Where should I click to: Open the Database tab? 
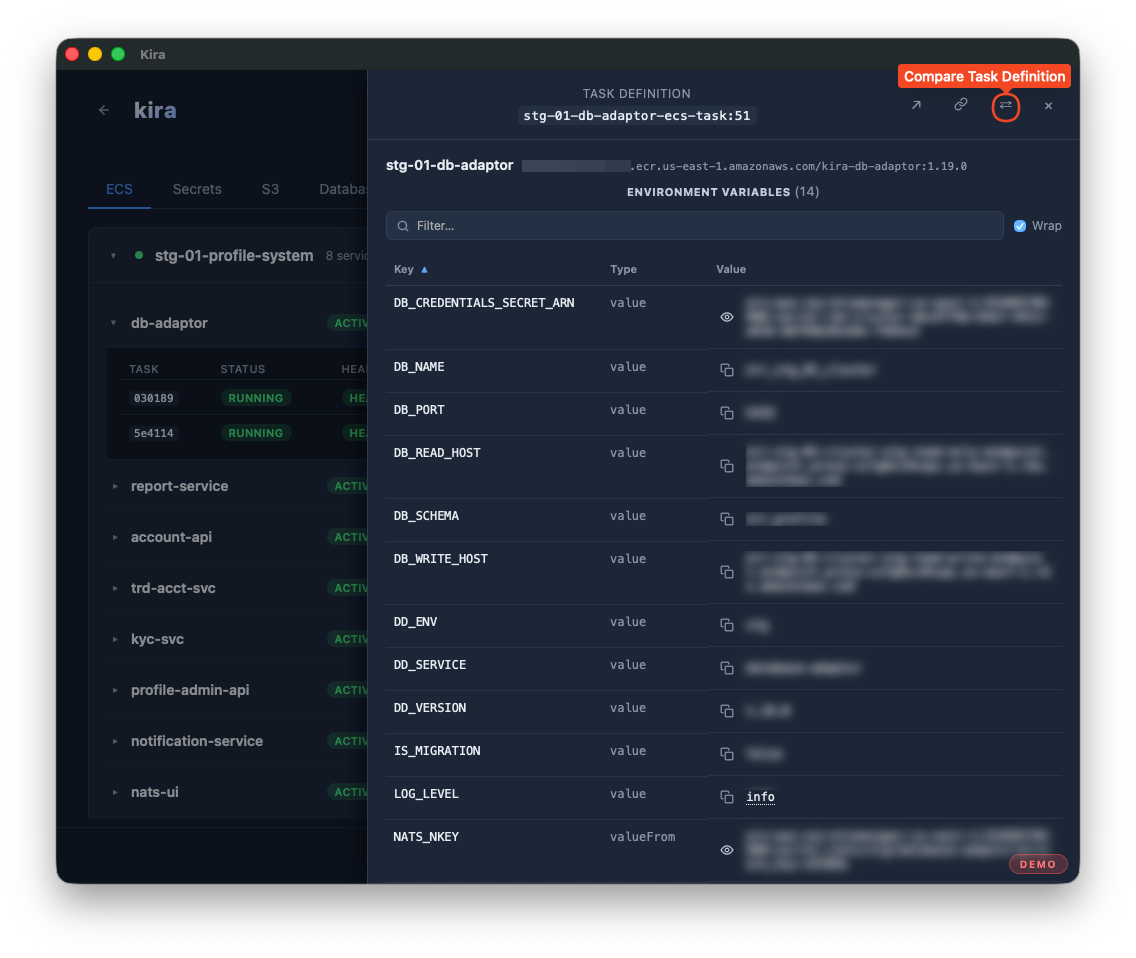(343, 190)
